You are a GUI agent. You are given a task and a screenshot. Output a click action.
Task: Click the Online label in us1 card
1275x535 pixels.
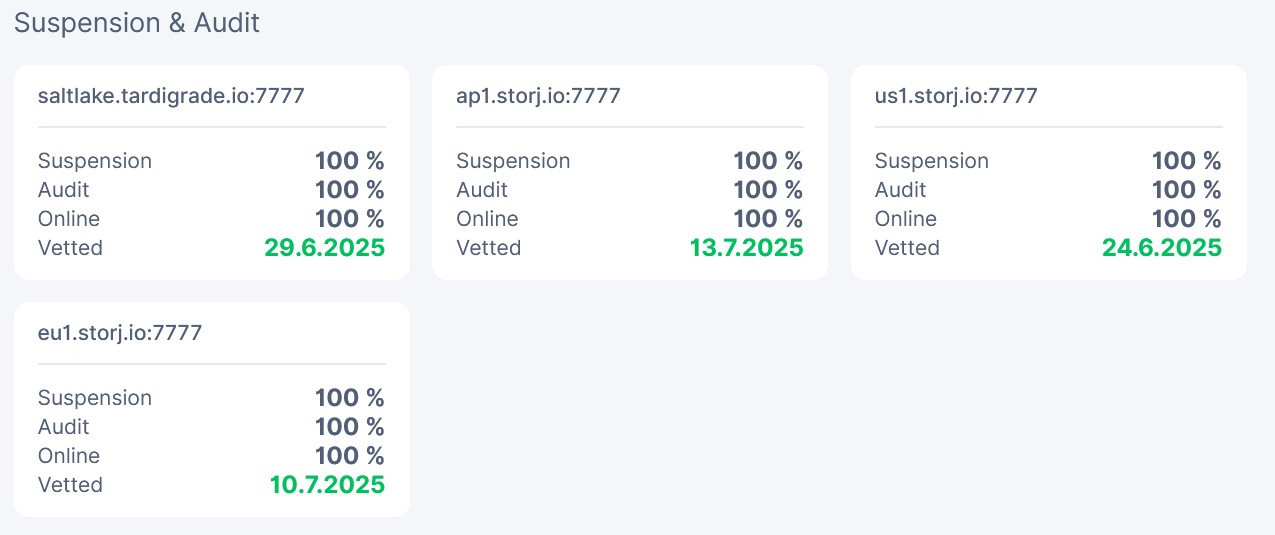click(x=907, y=219)
